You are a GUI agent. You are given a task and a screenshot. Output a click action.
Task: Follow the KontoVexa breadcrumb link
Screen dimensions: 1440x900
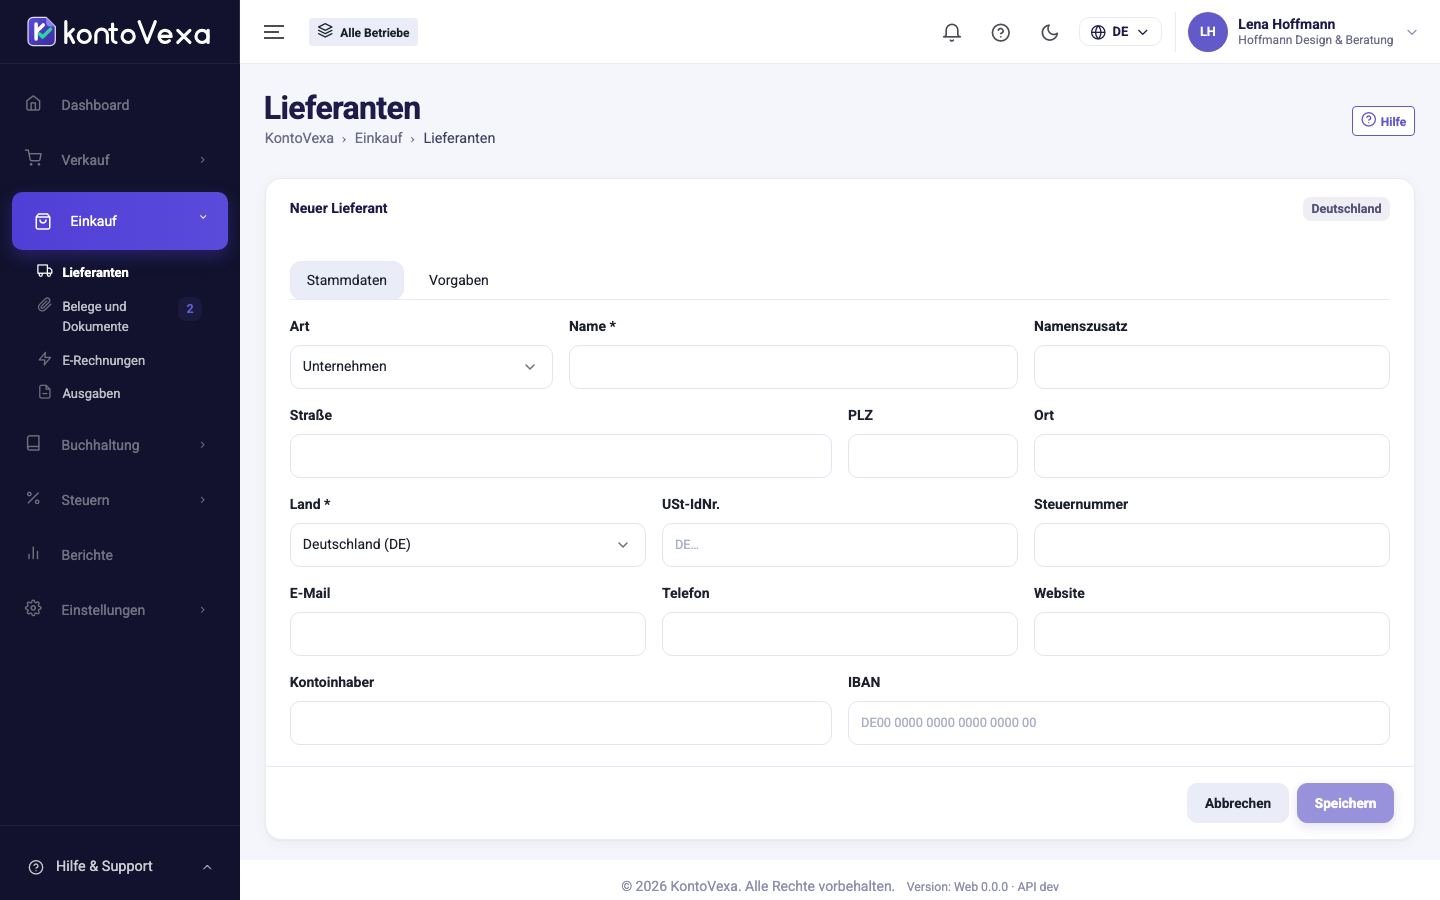pos(299,138)
